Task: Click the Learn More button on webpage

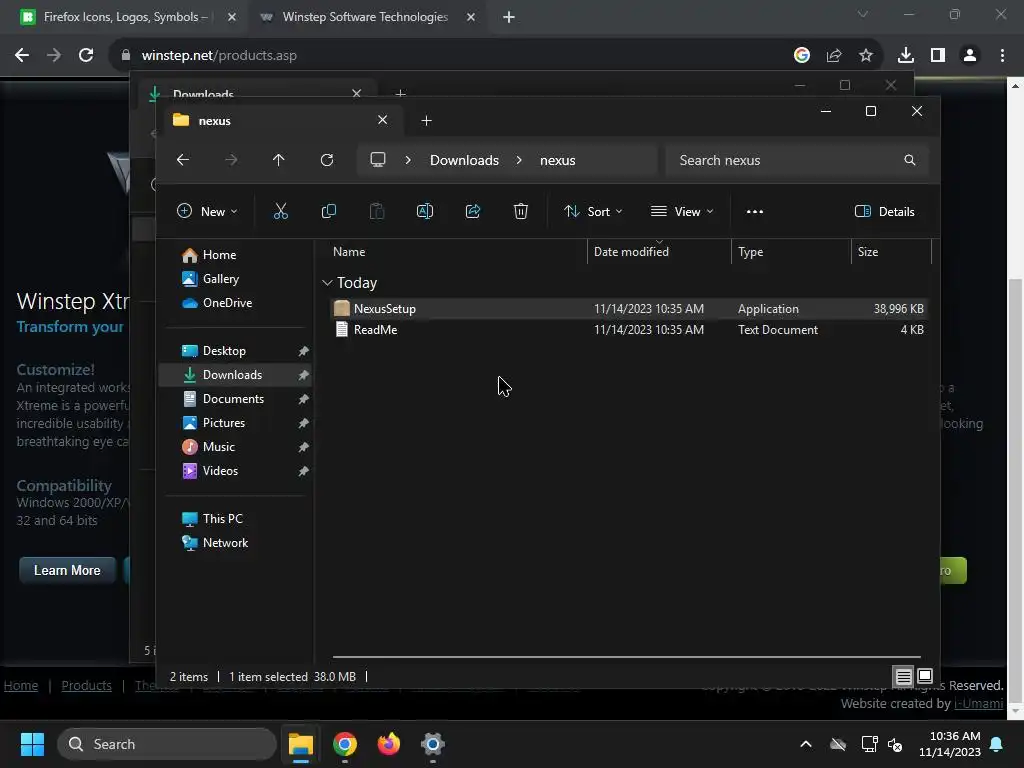Action: pos(67,570)
